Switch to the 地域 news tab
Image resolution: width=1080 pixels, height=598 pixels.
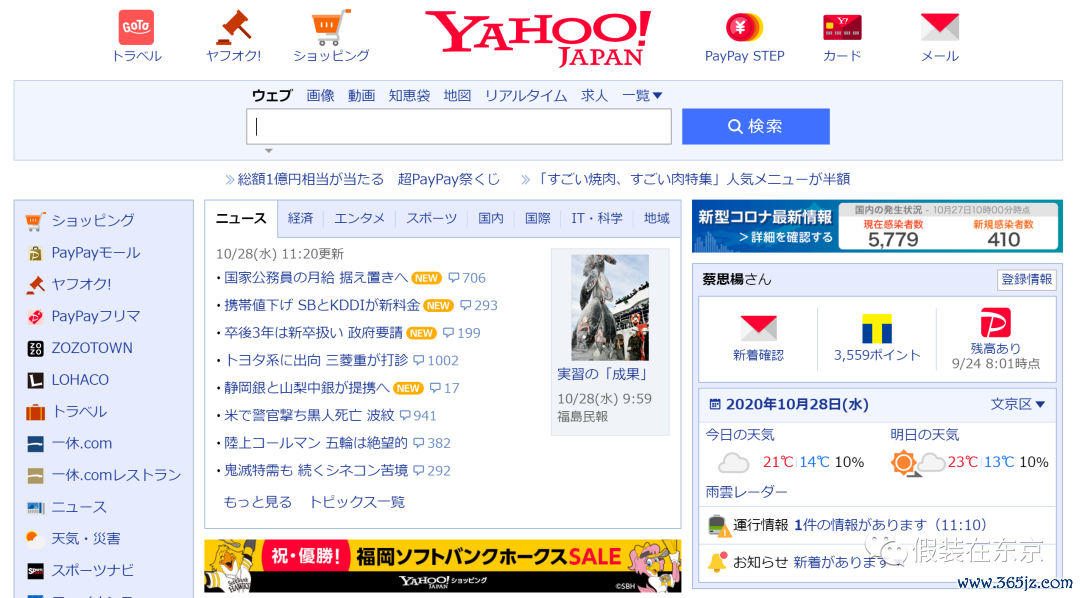pyautogui.click(x=656, y=218)
